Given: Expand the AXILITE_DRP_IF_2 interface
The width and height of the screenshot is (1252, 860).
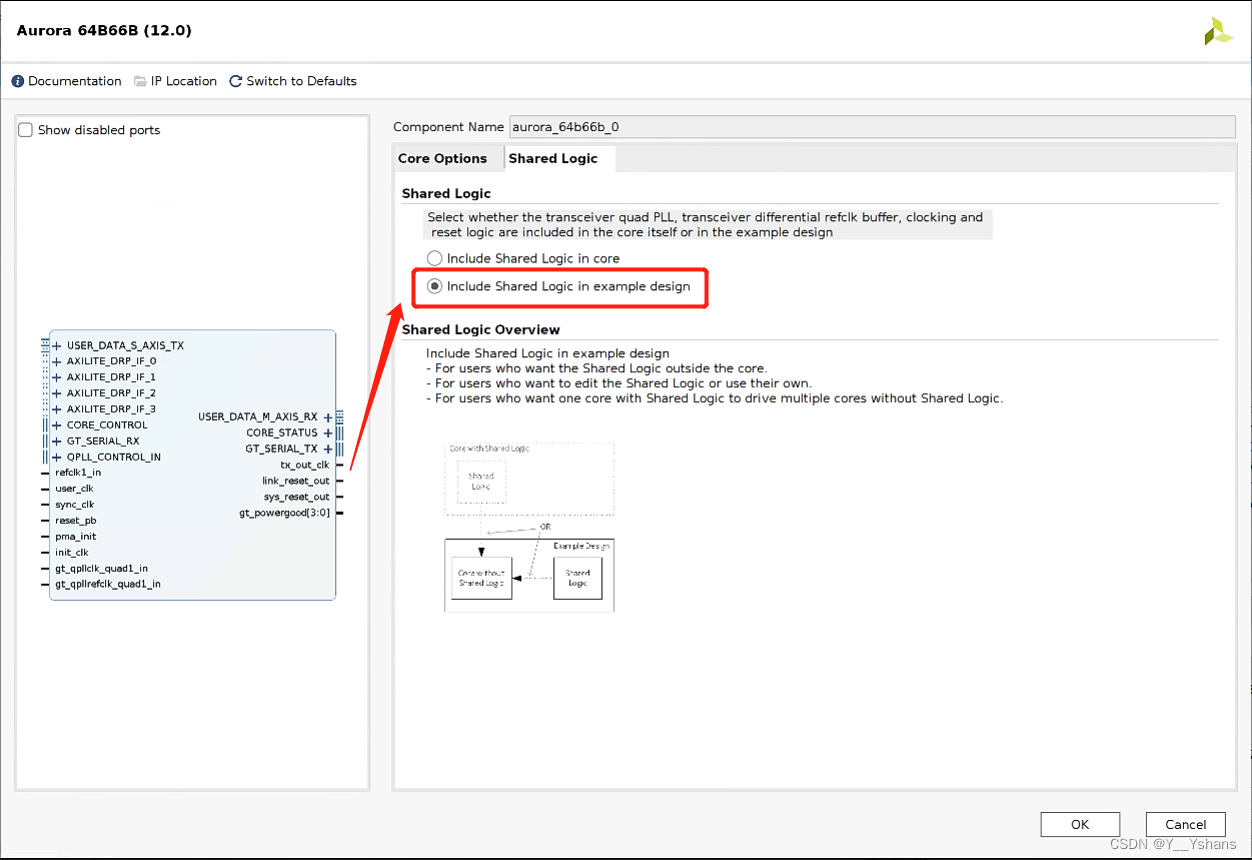Looking at the screenshot, I should point(57,393).
